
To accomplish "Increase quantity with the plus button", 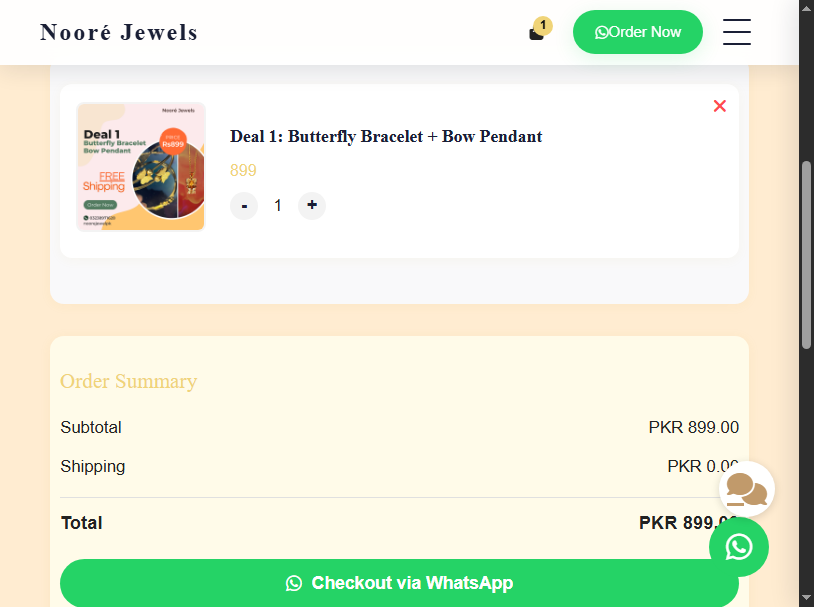I will (312, 206).
